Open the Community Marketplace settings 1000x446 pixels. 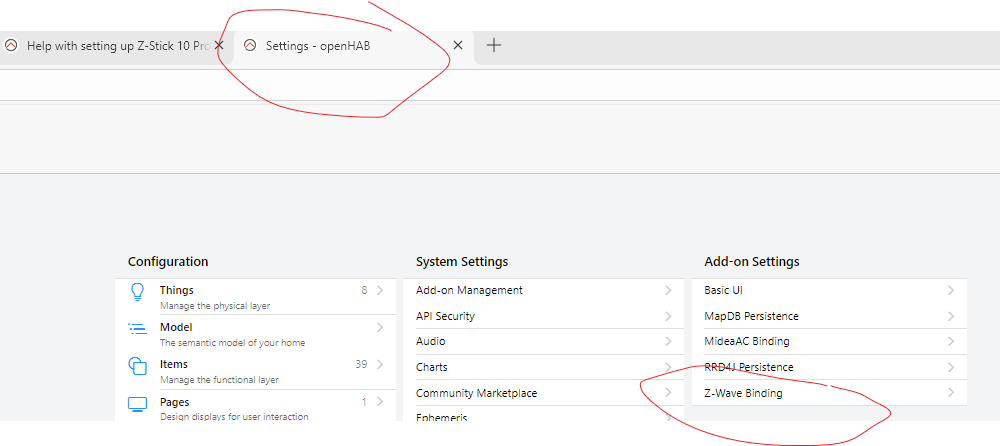click(476, 393)
